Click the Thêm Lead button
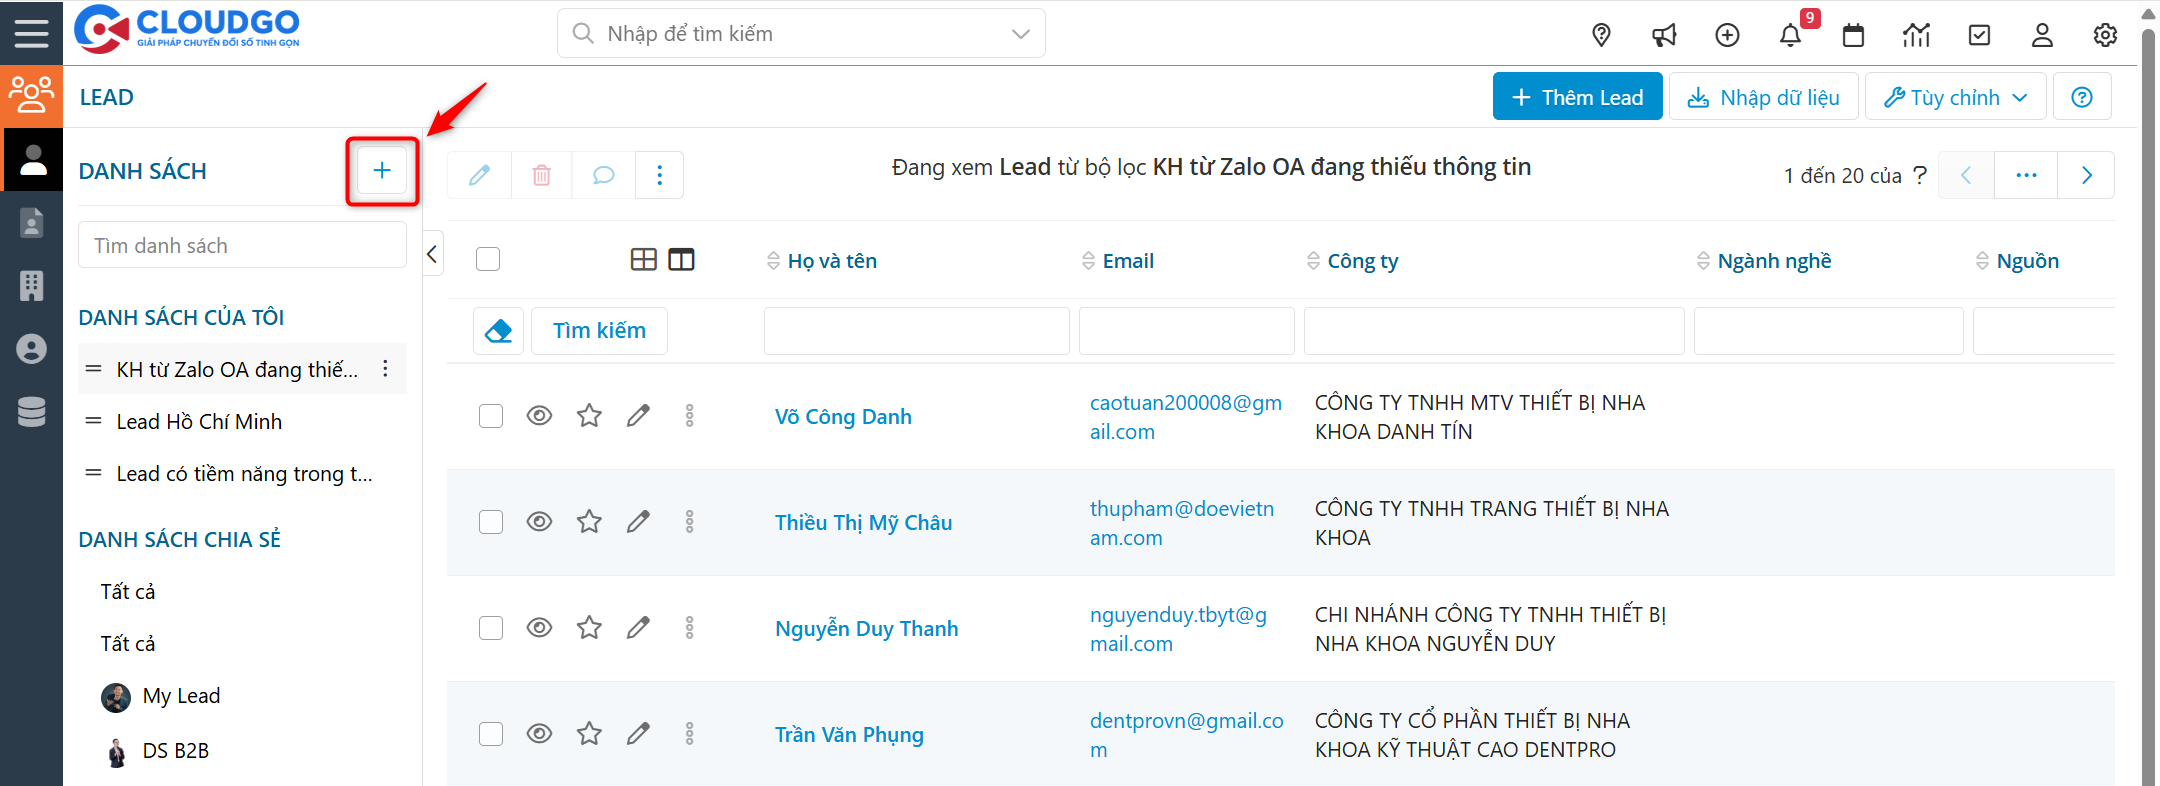The image size is (2160, 786). click(1577, 97)
